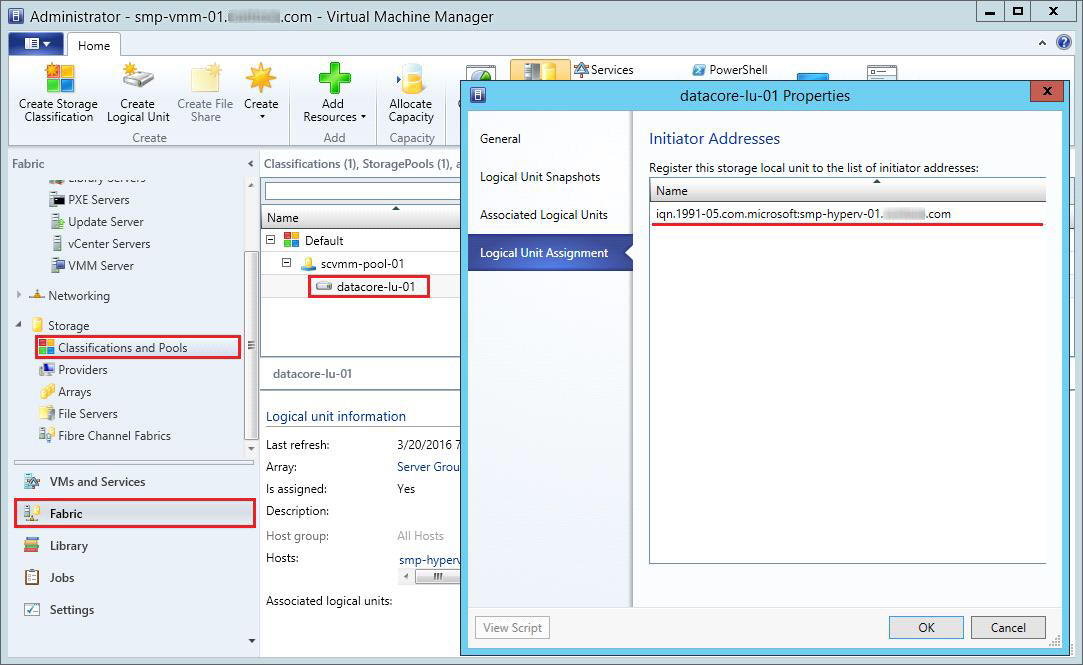Collapse the Default classification node
Viewport: 1083px width, 665px height.
pos(271,241)
